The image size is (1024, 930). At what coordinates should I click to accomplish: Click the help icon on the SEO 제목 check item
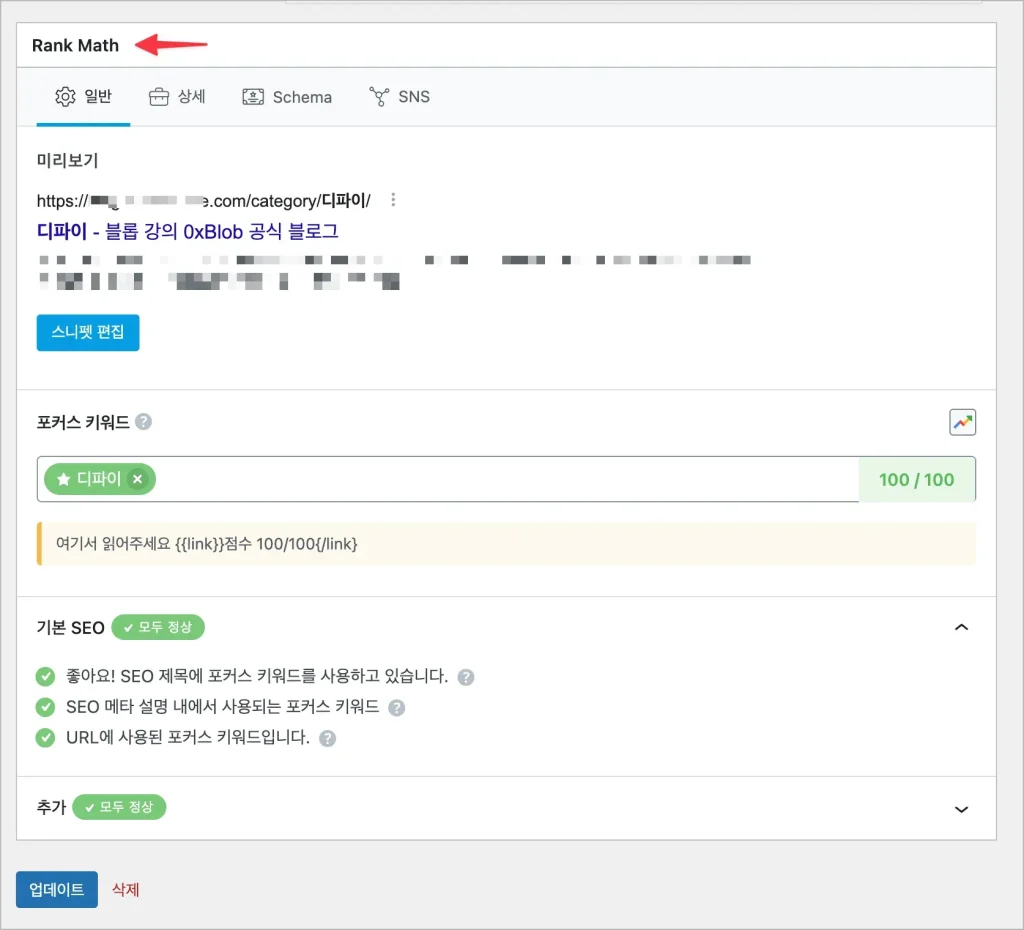464,677
